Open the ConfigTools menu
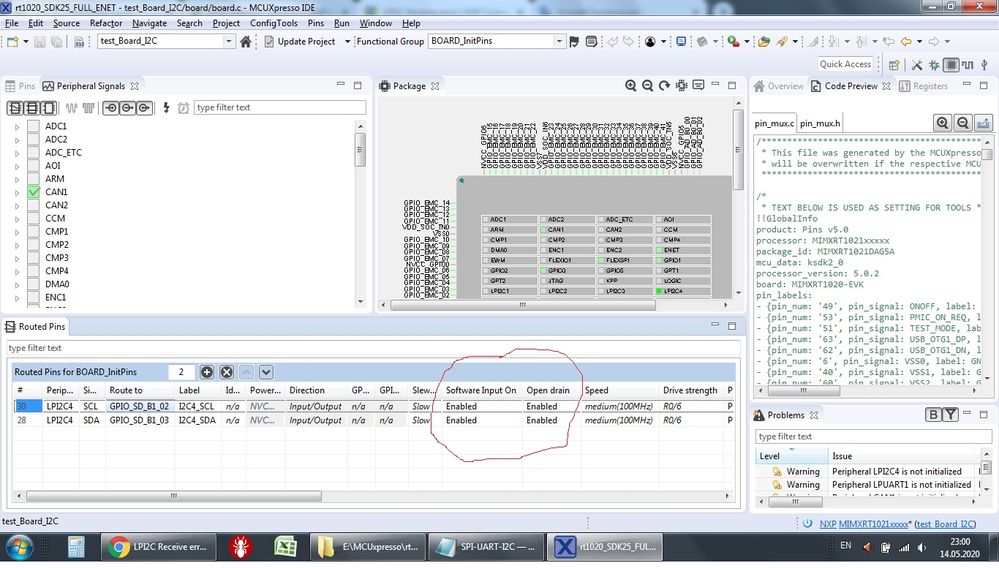Image resolution: width=999 pixels, height=568 pixels. pyautogui.click(x=273, y=23)
